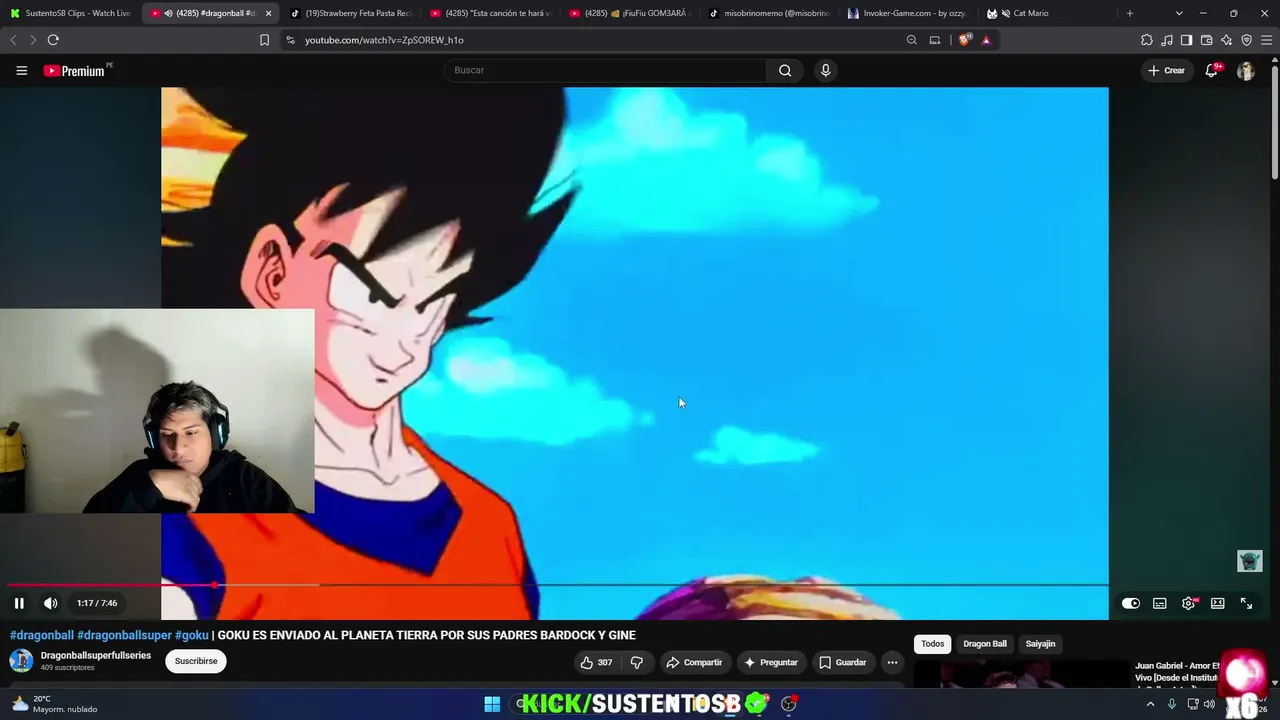The width and height of the screenshot is (1280, 720).
Task: Open the Dragonballsuperfullseries channel name link
Action: coord(96,656)
